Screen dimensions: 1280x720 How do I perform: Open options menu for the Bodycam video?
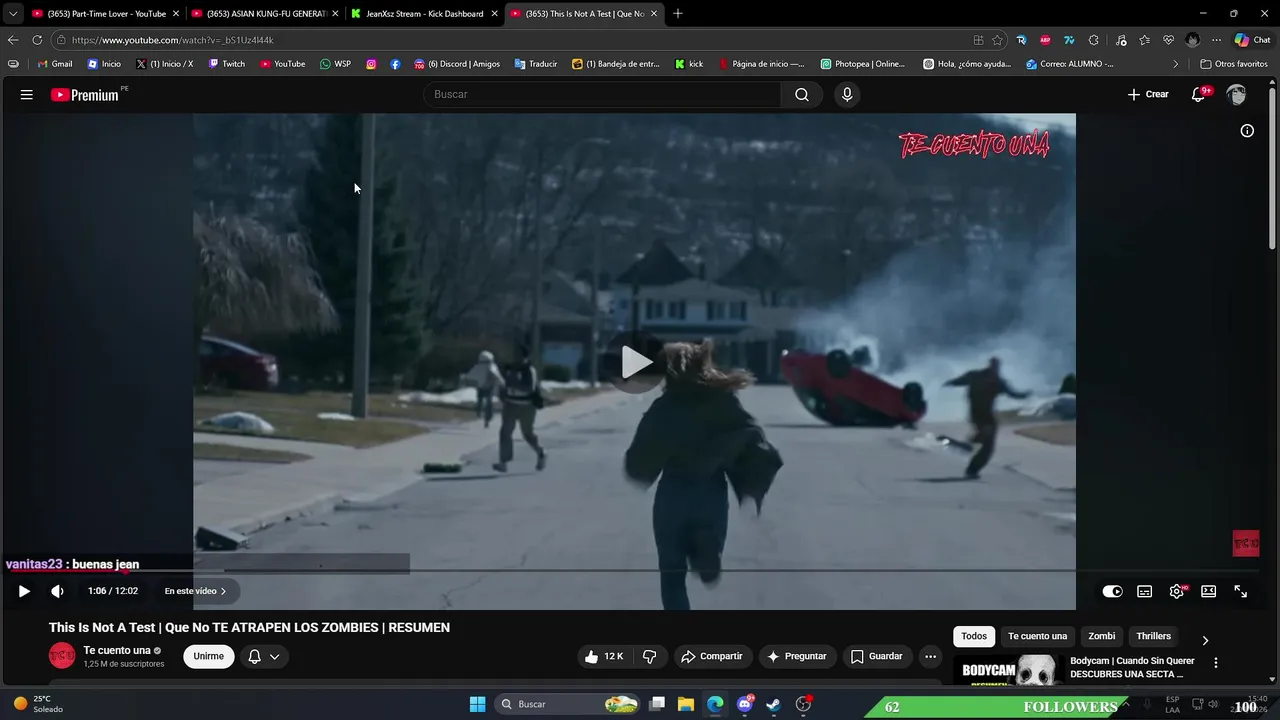coord(1216,663)
